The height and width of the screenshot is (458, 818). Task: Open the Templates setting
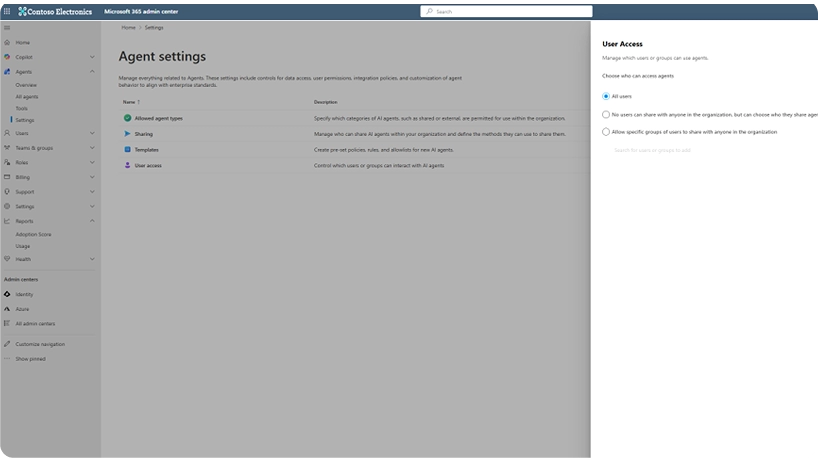click(x=147, y=150)
